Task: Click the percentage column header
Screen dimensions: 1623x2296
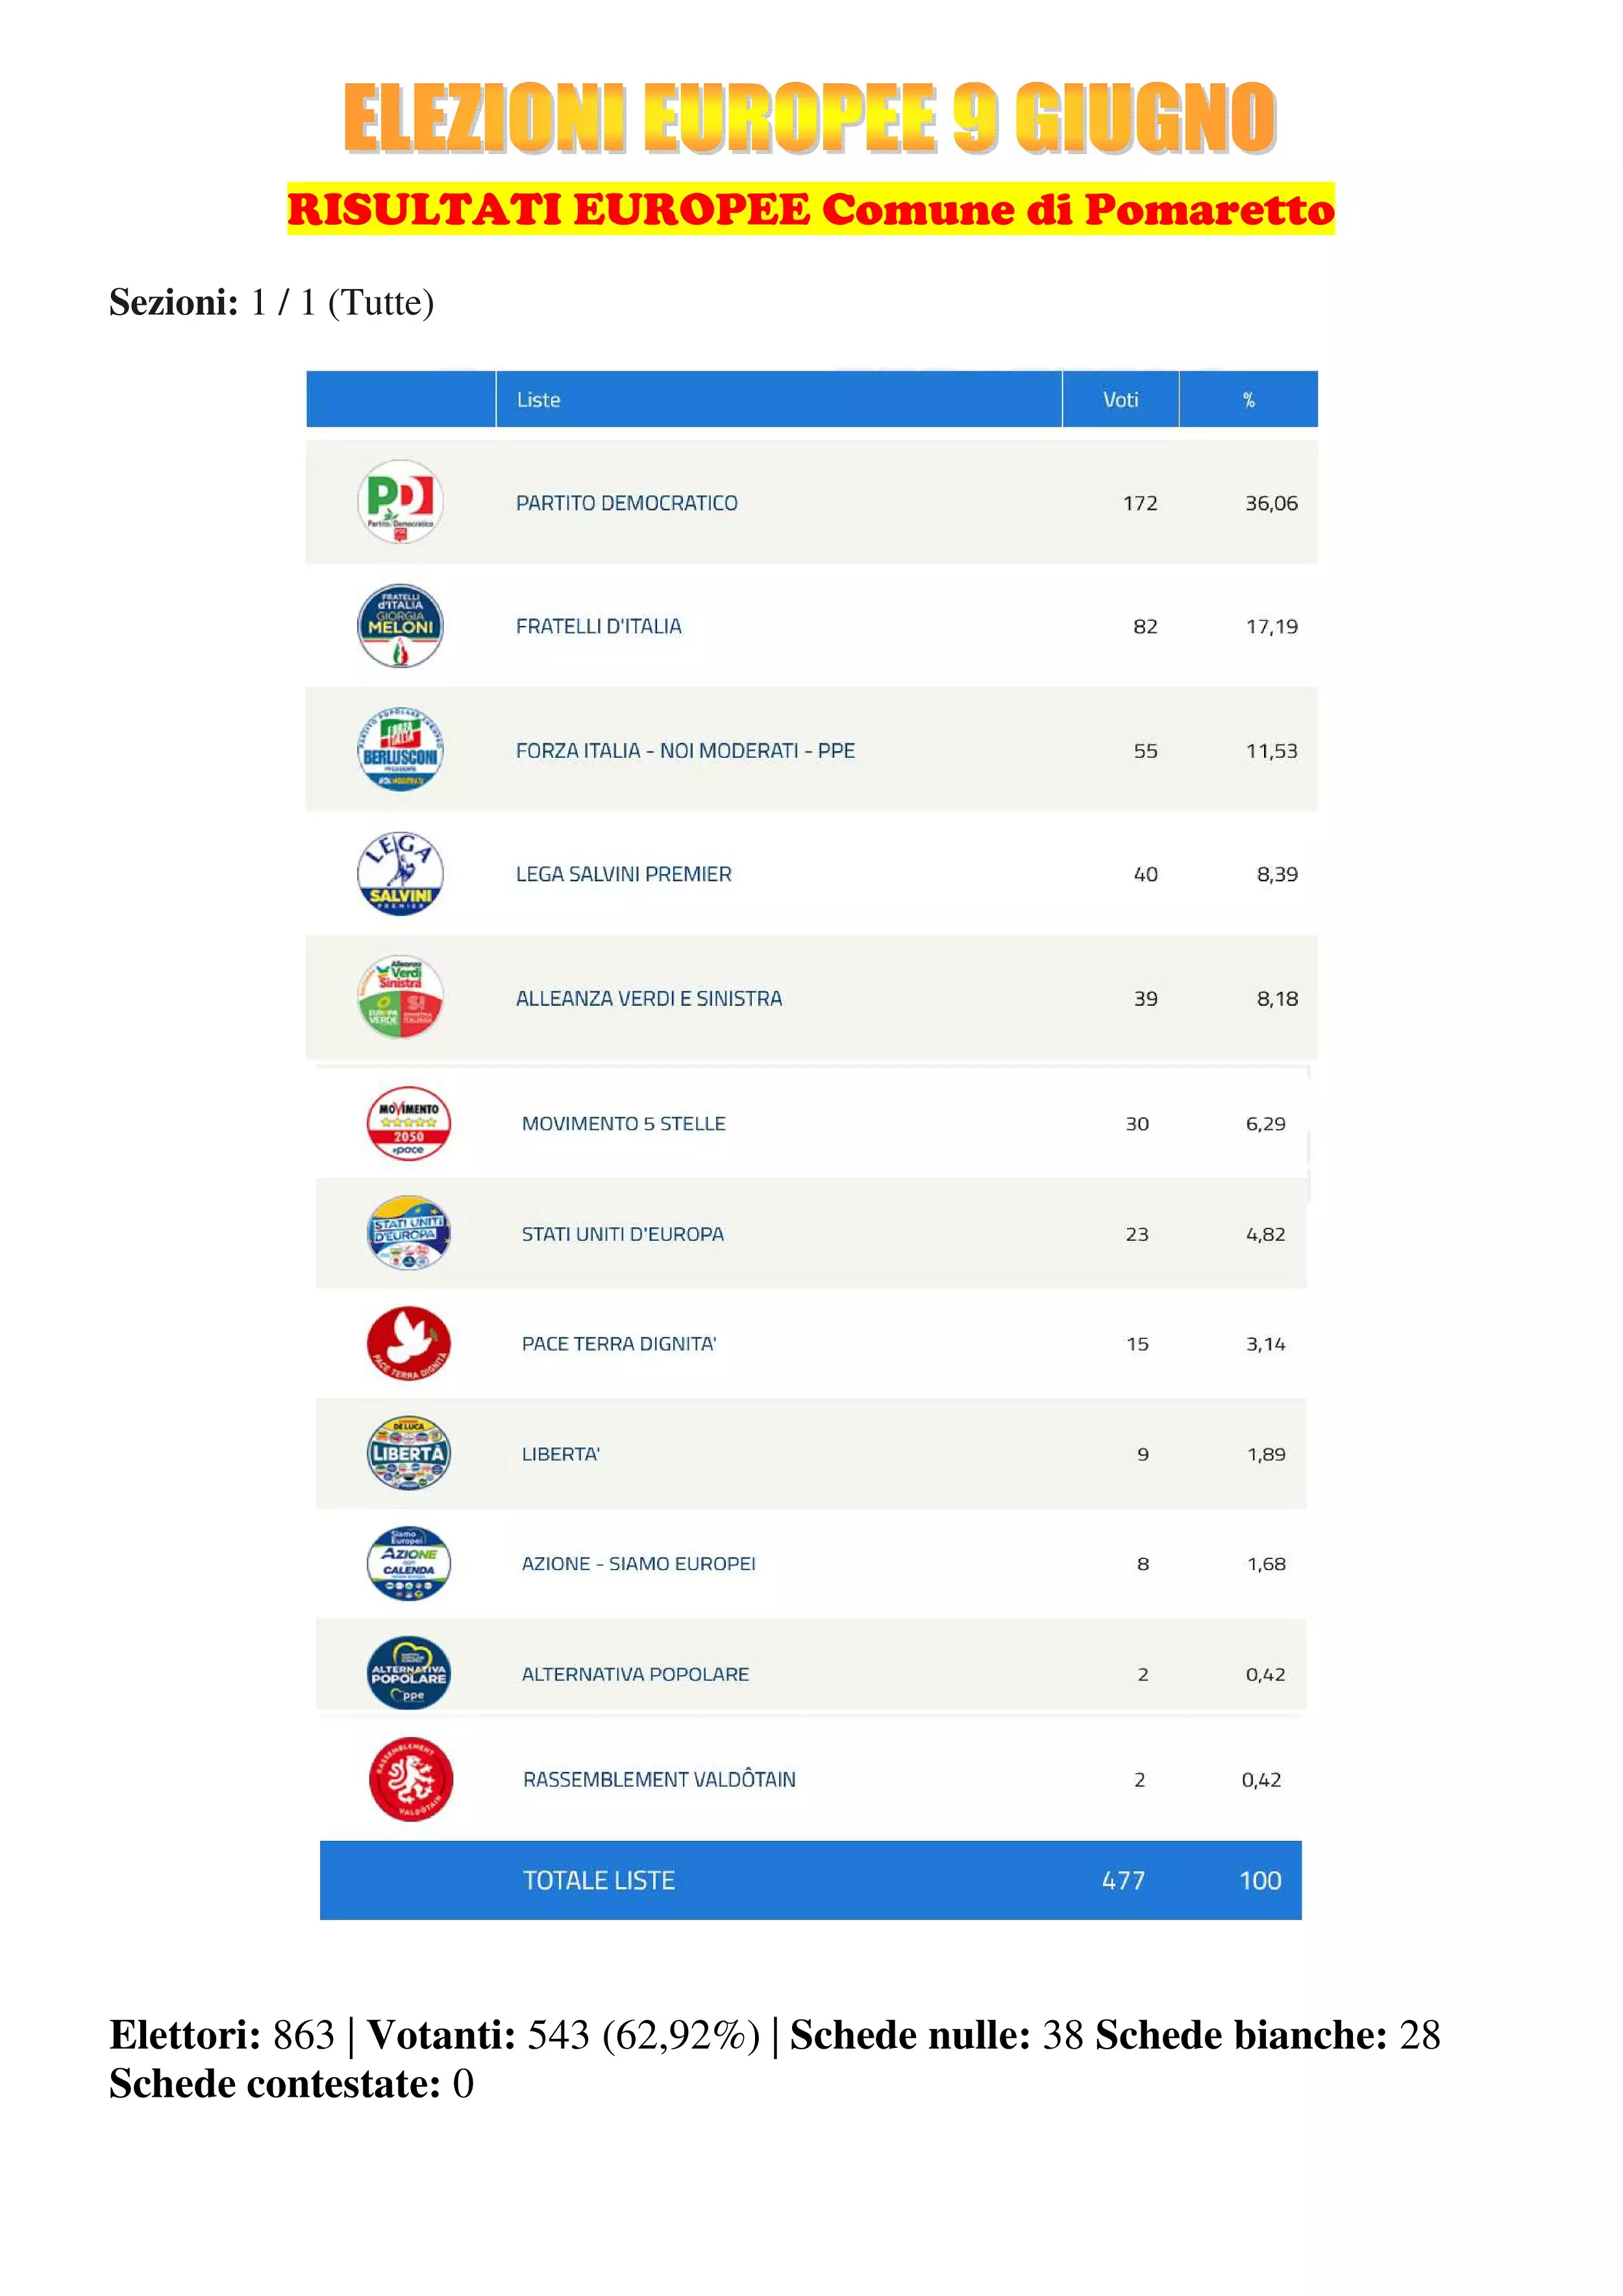Action: tap(1248, 399)
